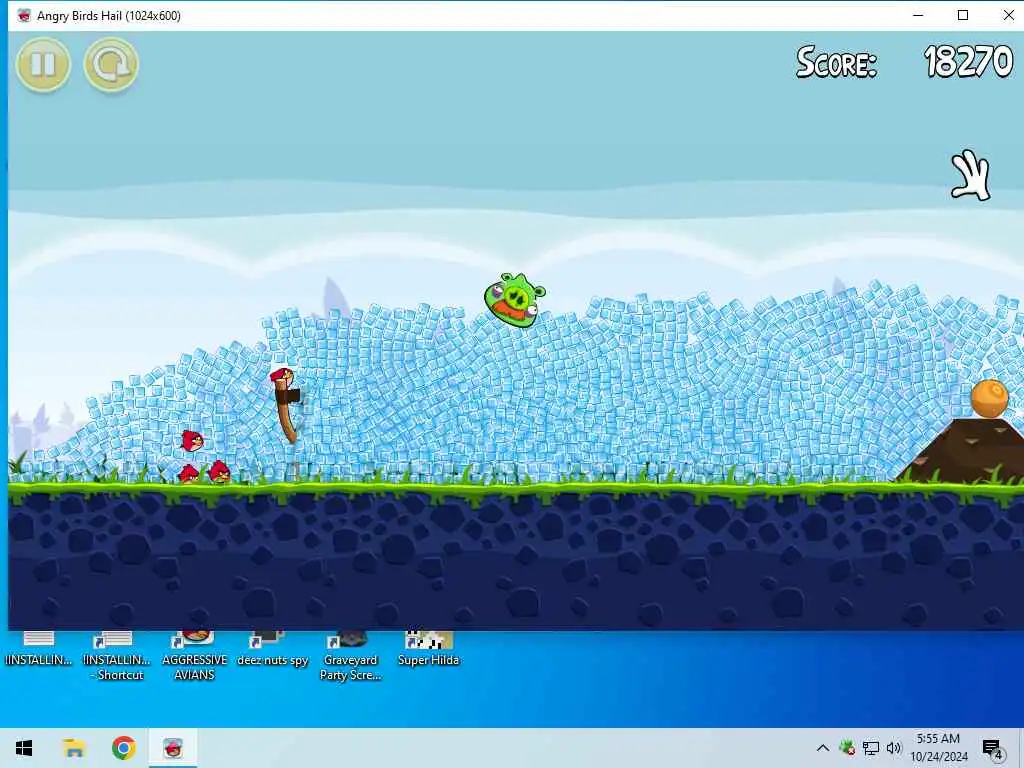Show hidden system tray icons
Viewport: 1024px width, 768px height.
point(823,748)
